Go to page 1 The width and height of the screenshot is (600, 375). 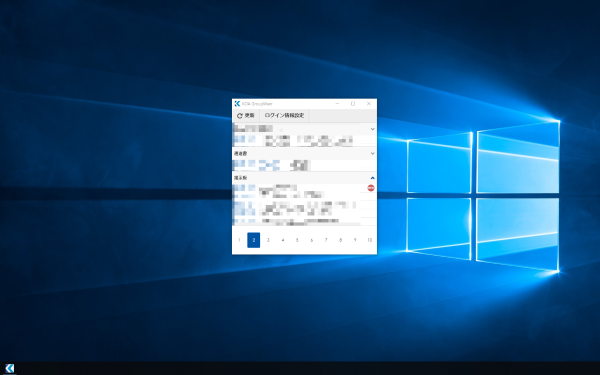tap(239, 240)
